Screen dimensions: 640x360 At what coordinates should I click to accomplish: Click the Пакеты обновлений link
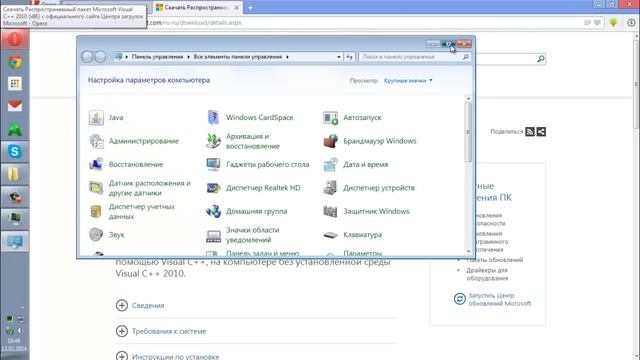pyautogui.click(x=495, y=260)
